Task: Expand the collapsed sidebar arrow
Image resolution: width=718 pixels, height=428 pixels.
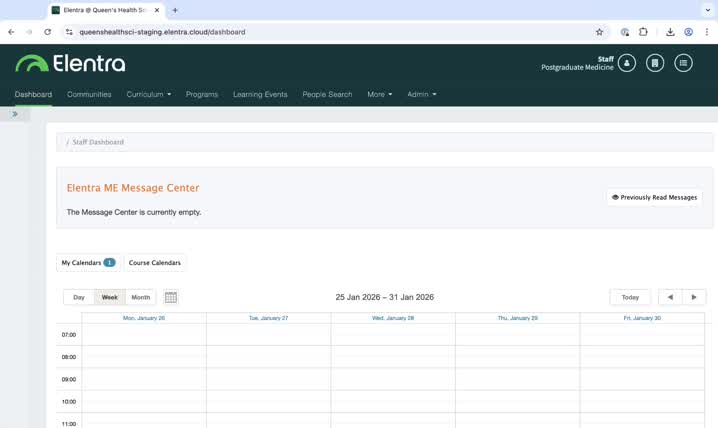Action: click(15, 114)
